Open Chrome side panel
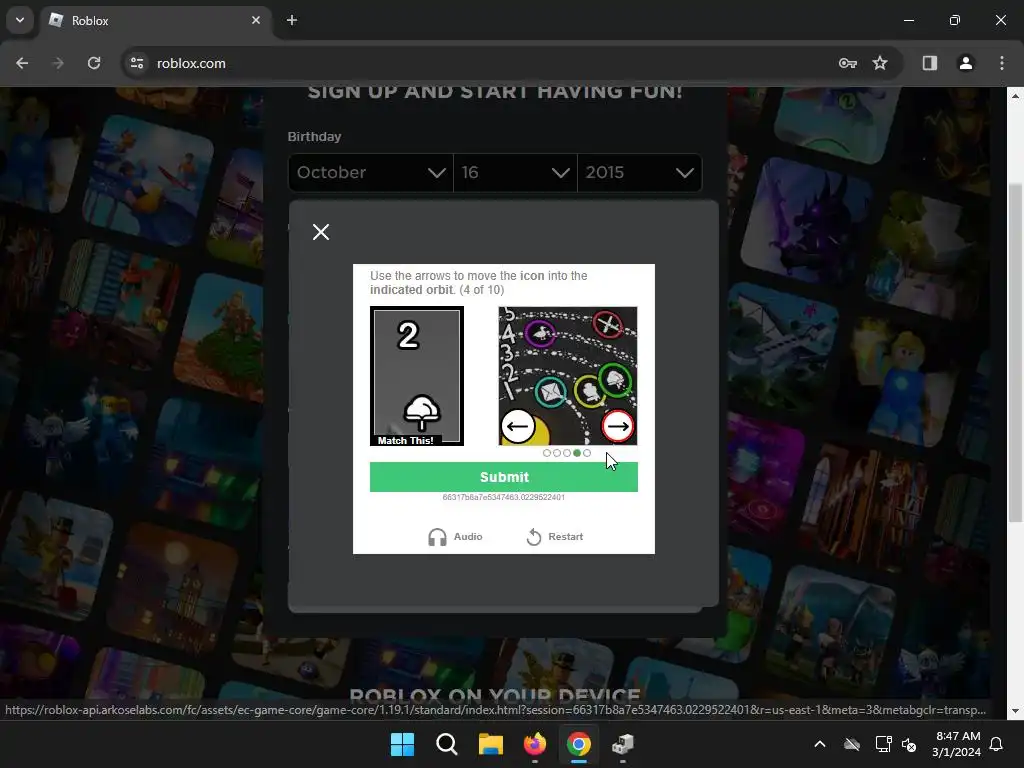Viewport: 1024px width, 768px height. (930, 63)
